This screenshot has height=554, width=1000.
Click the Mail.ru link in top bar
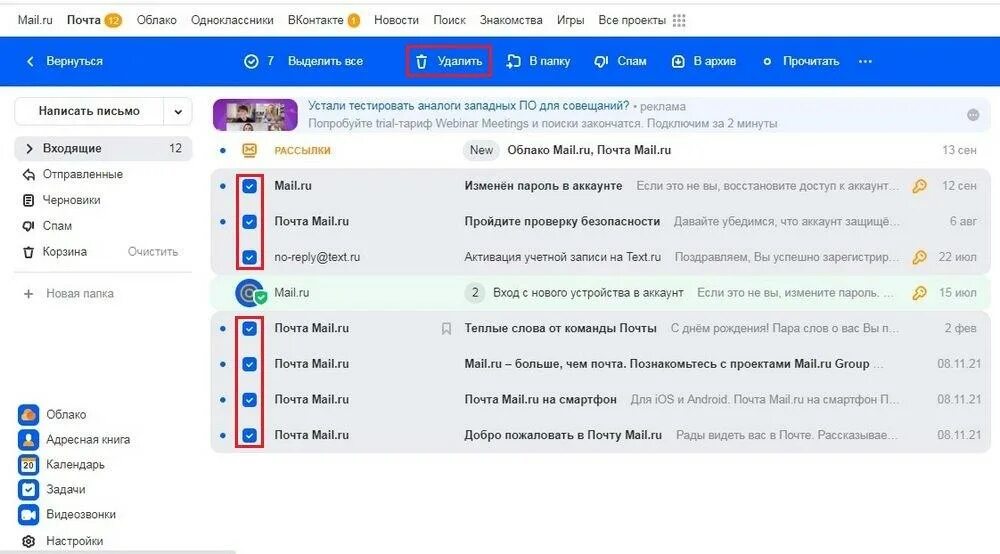click(x=35, y=20)
